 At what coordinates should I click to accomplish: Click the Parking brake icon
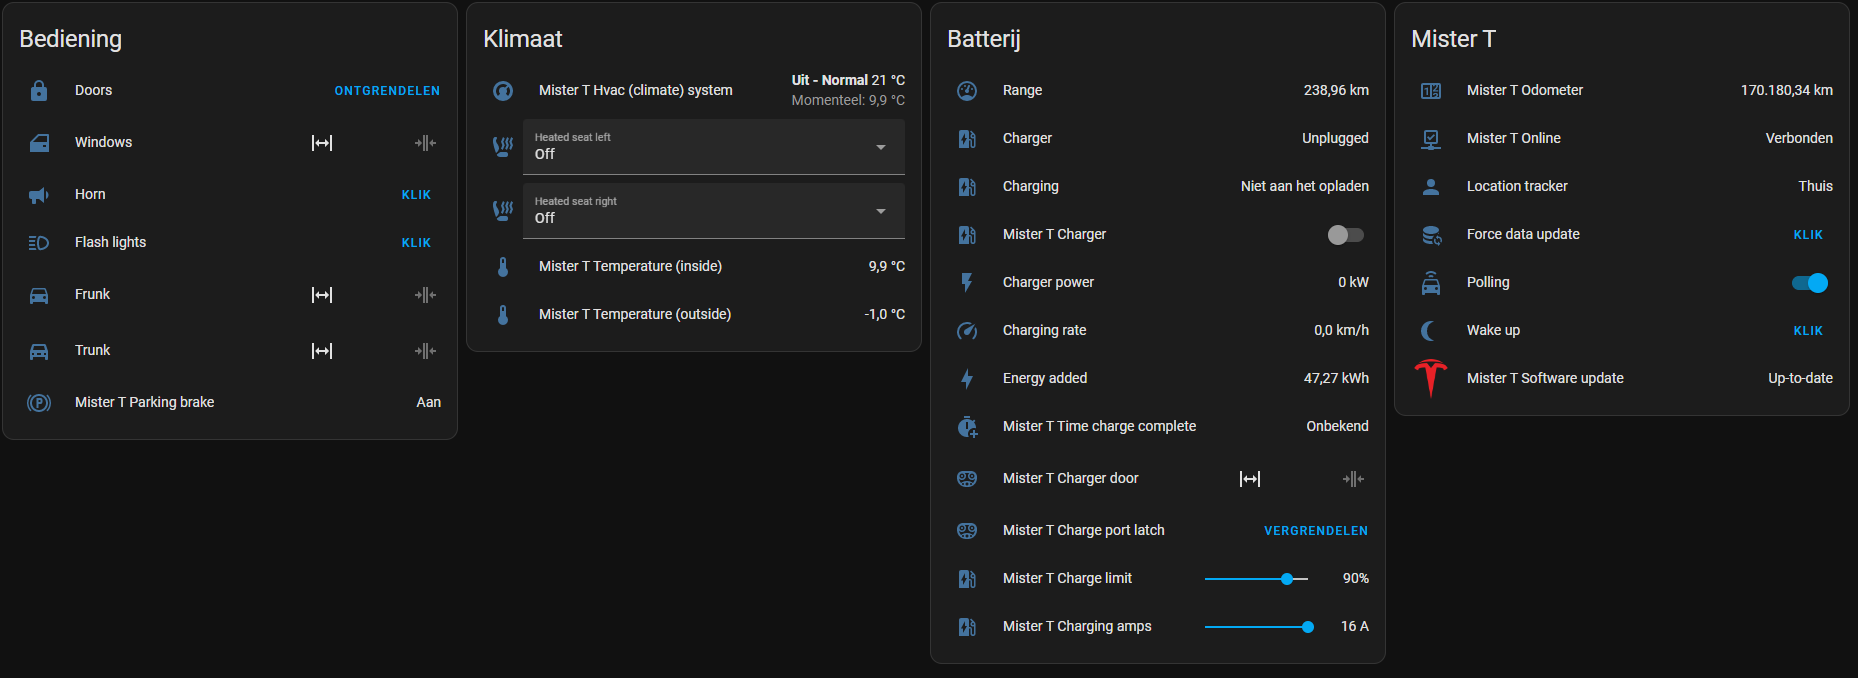[x=39, y=403]
